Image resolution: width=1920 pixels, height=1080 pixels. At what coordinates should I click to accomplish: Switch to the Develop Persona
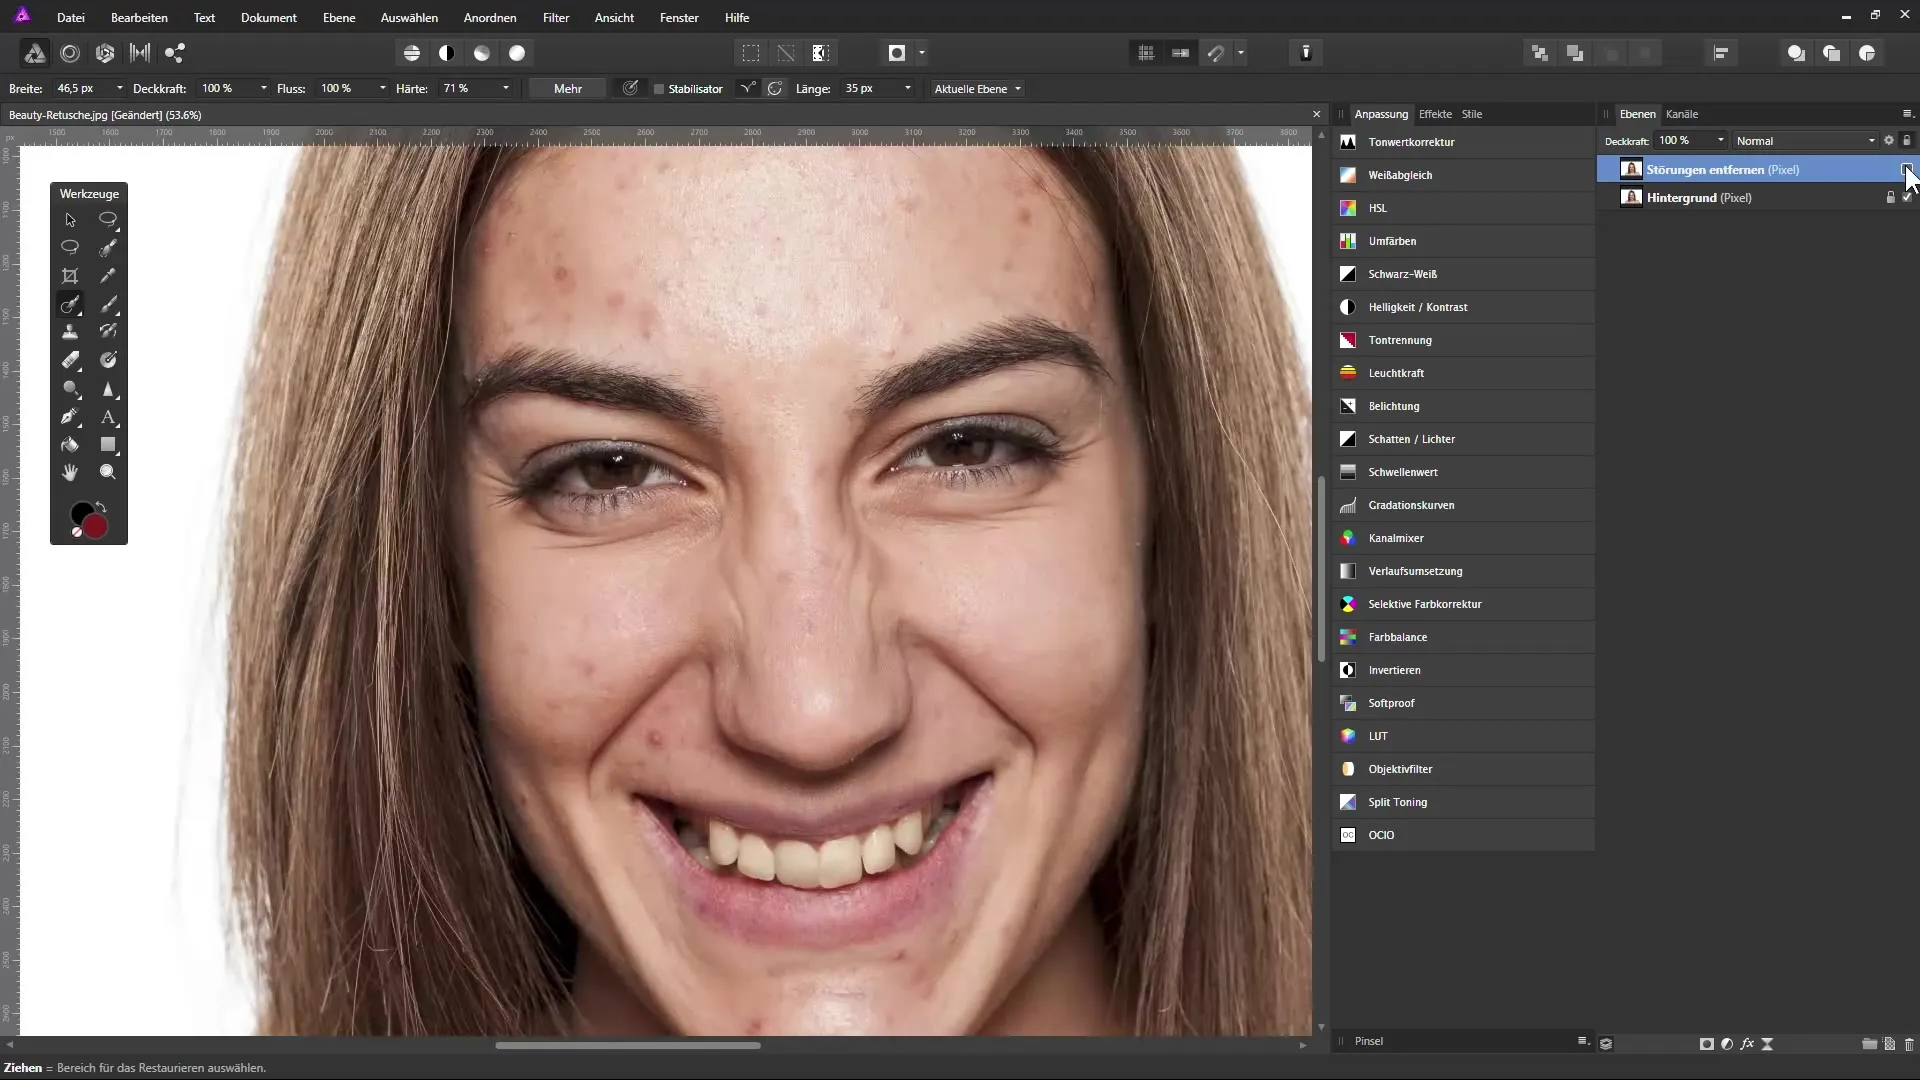pyautogui.click(x=105, y=53)
